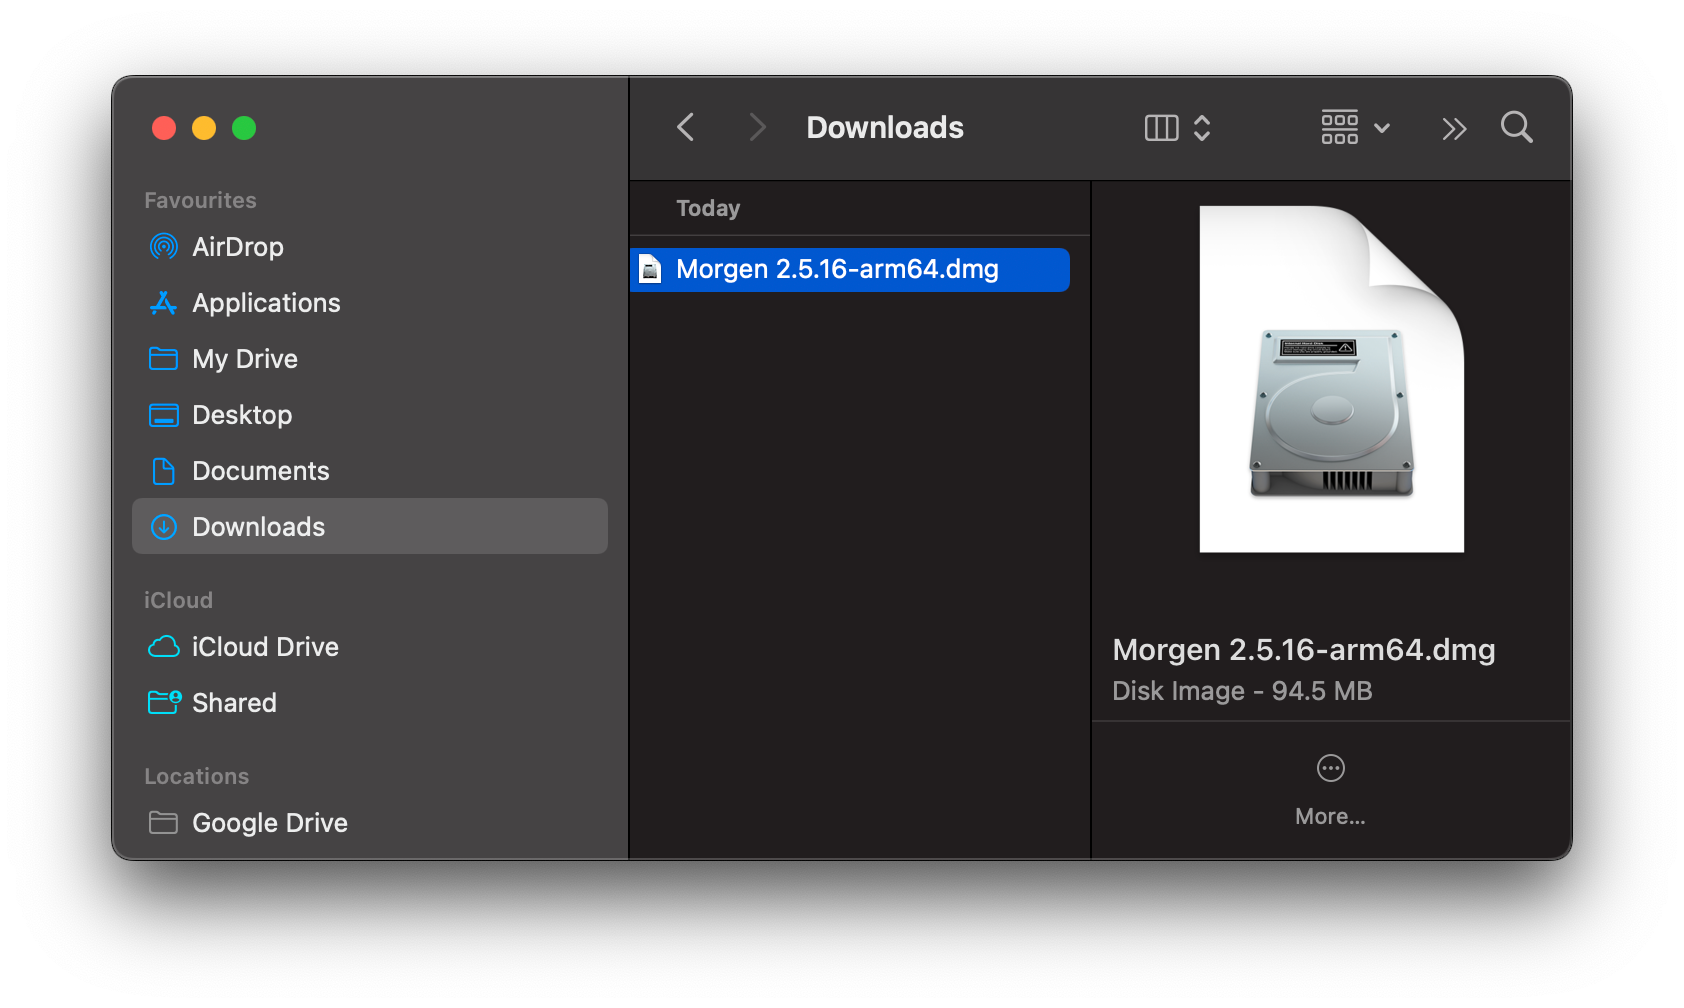The width and height of the screenshot is (1684, 1008).
Task: Go back with the left chevron
Action: (x=685, y=127)
